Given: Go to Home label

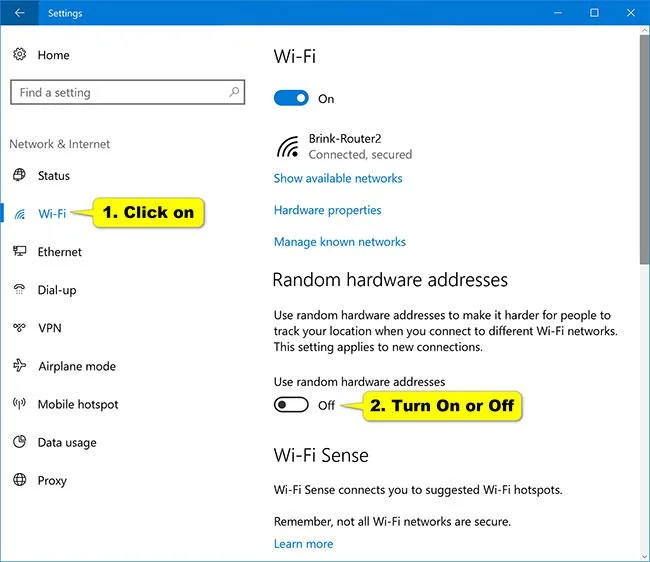Looking at the screenshot, I should 53,55.
